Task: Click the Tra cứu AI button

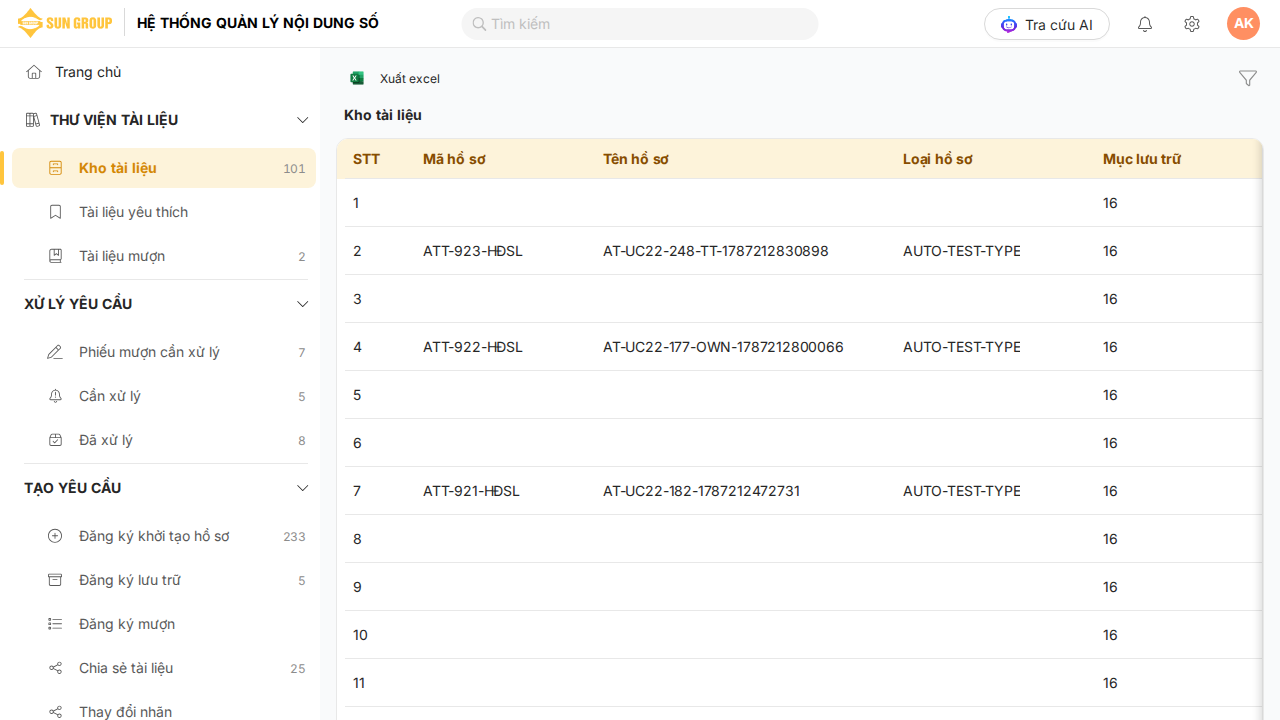Action: 1047,24
